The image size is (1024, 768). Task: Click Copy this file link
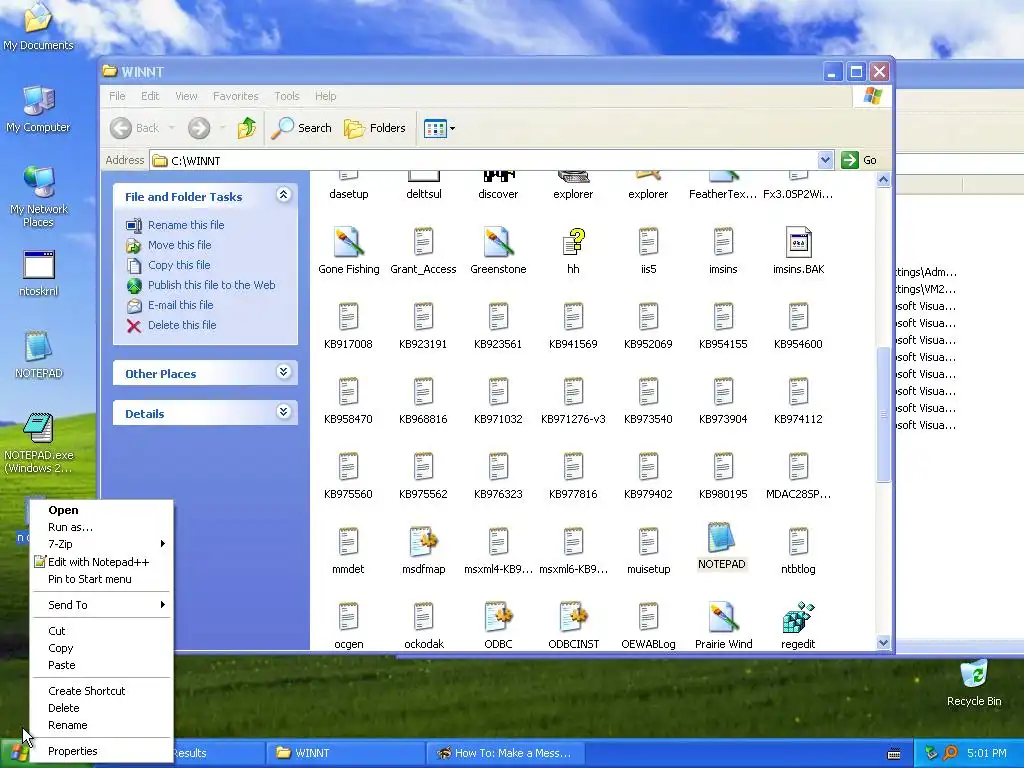point(179,265)
